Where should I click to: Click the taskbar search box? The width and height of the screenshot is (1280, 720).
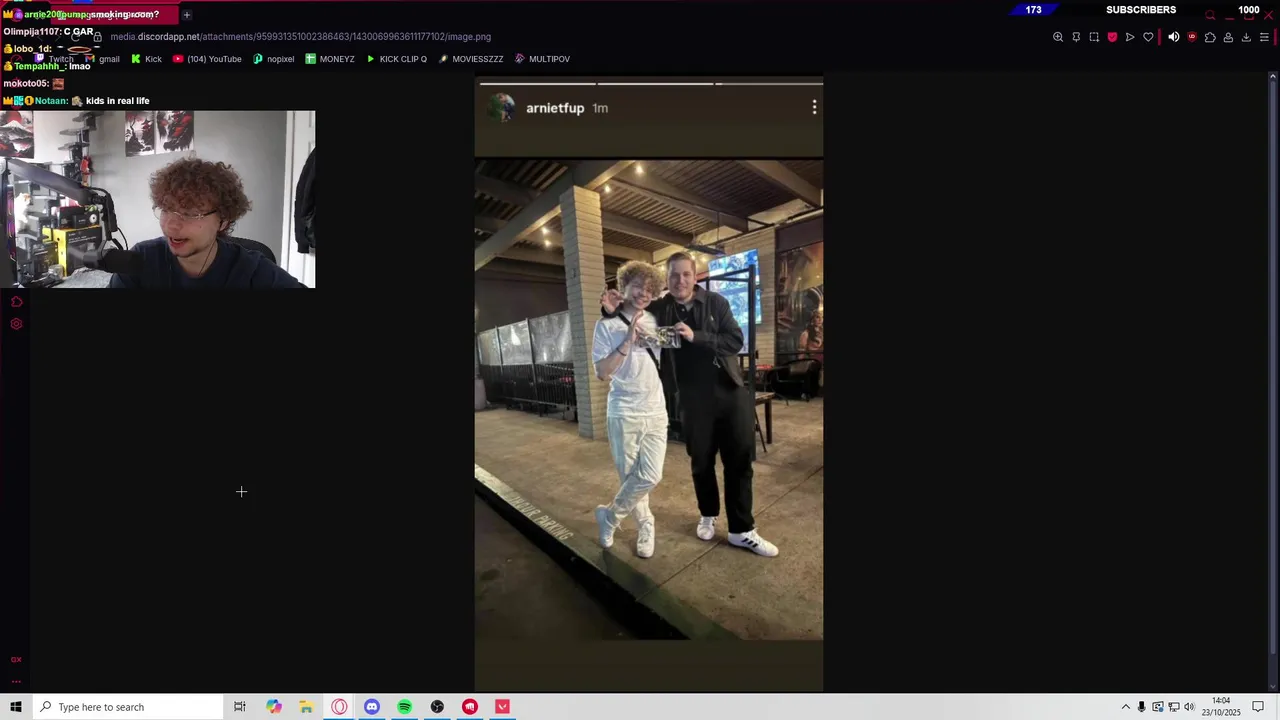point(127,707)
